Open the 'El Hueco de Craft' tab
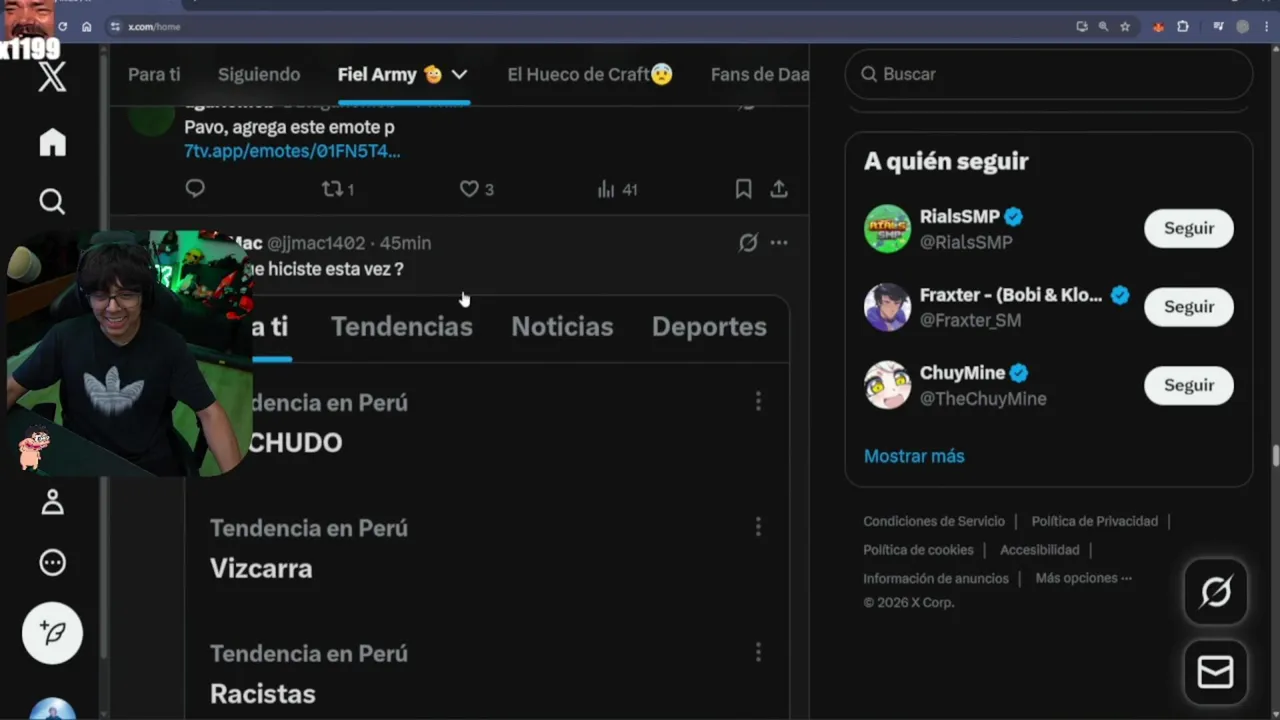This screenshot has width=1280, height=720. [590, 74]
